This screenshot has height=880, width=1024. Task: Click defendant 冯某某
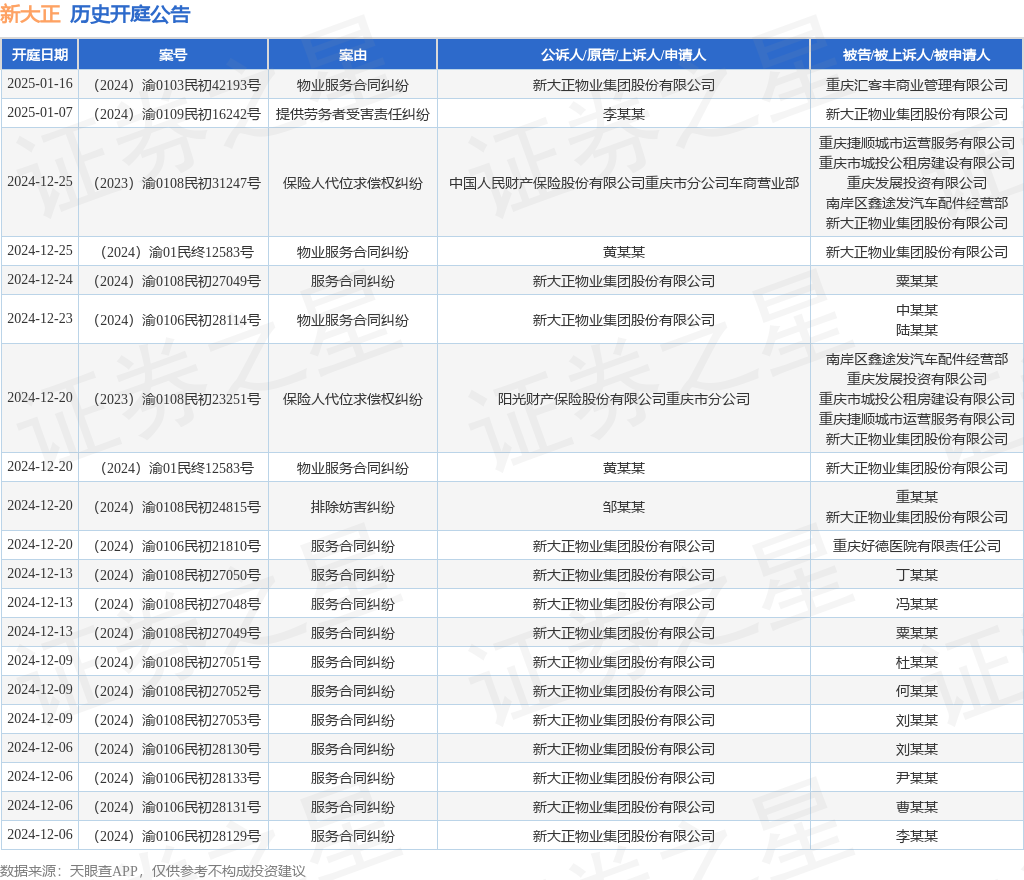(x=916, y=604)
